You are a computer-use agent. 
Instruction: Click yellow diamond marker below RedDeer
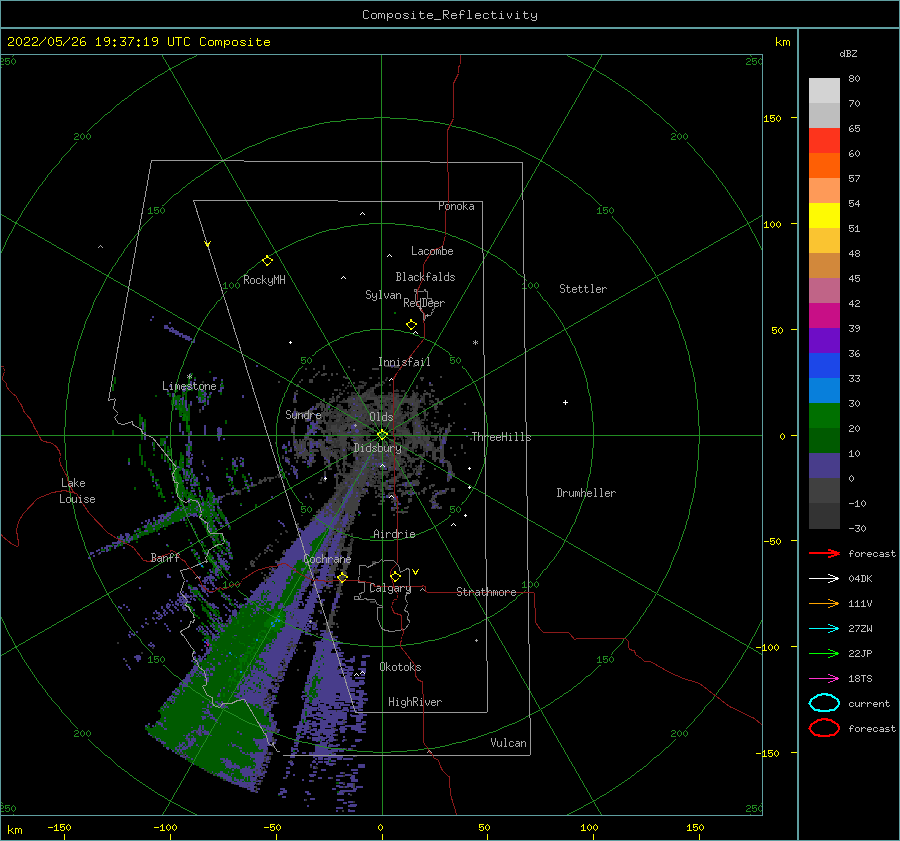(412, 325)
